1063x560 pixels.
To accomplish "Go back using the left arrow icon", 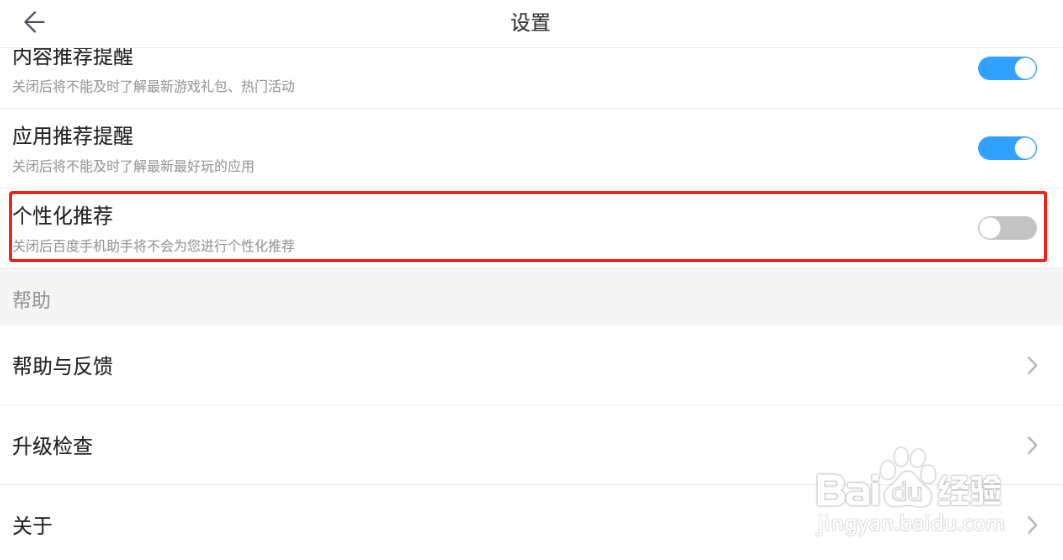I will pyautogui.click(x=34, y=22).
